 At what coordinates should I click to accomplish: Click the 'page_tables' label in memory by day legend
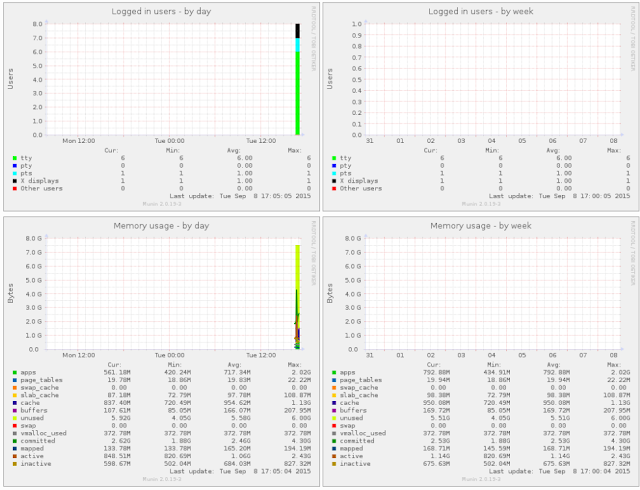click(x=42, y=380)
